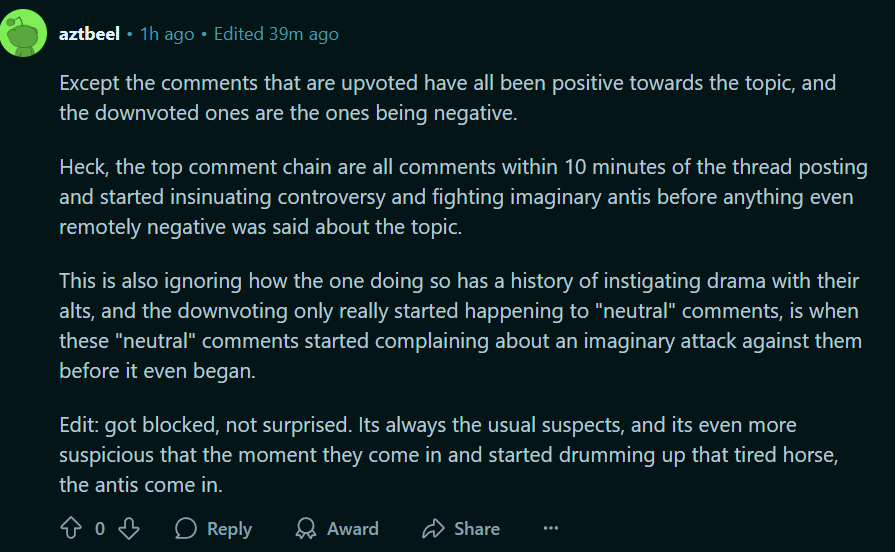This screenshot has height=552, width=895.
Task: Click the paragraph beginning "Except the comments"
Action: click(432, 98)
